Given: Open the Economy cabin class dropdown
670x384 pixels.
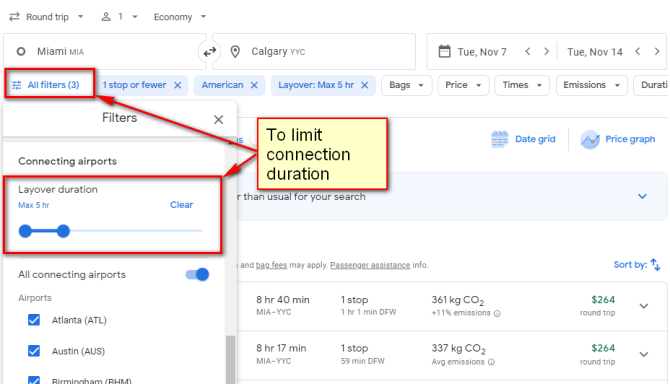Looking at the screenshot, I should [x=180, y=17].
